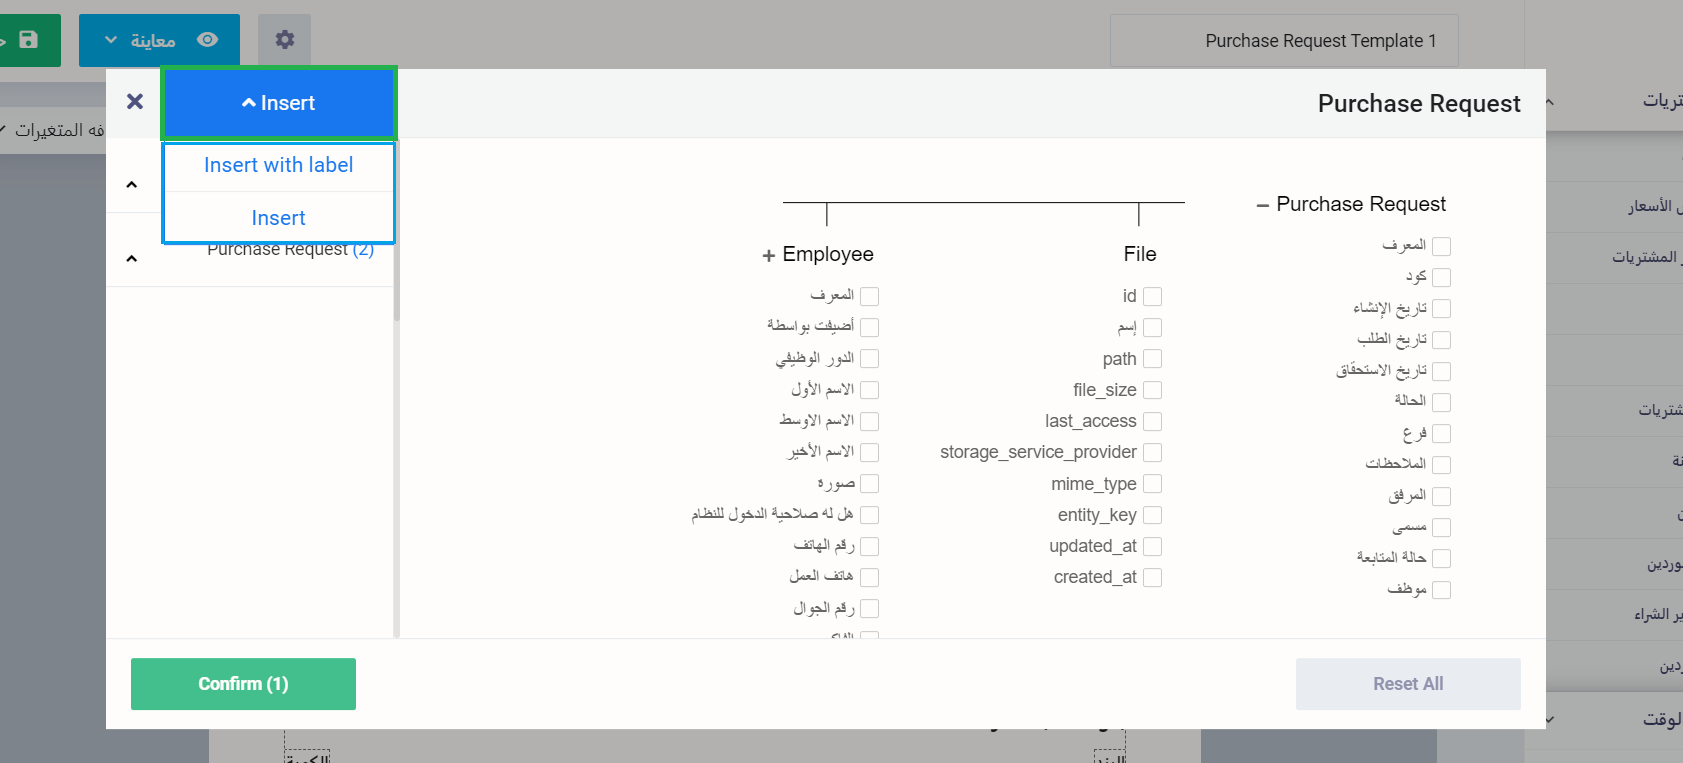Click the Reset All button
This screenshot has width=1683, height=763.
(1407, 684)
